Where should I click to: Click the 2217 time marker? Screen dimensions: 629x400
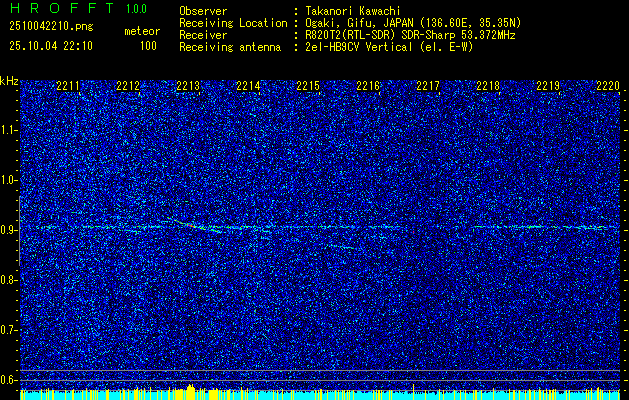point(428,86)
